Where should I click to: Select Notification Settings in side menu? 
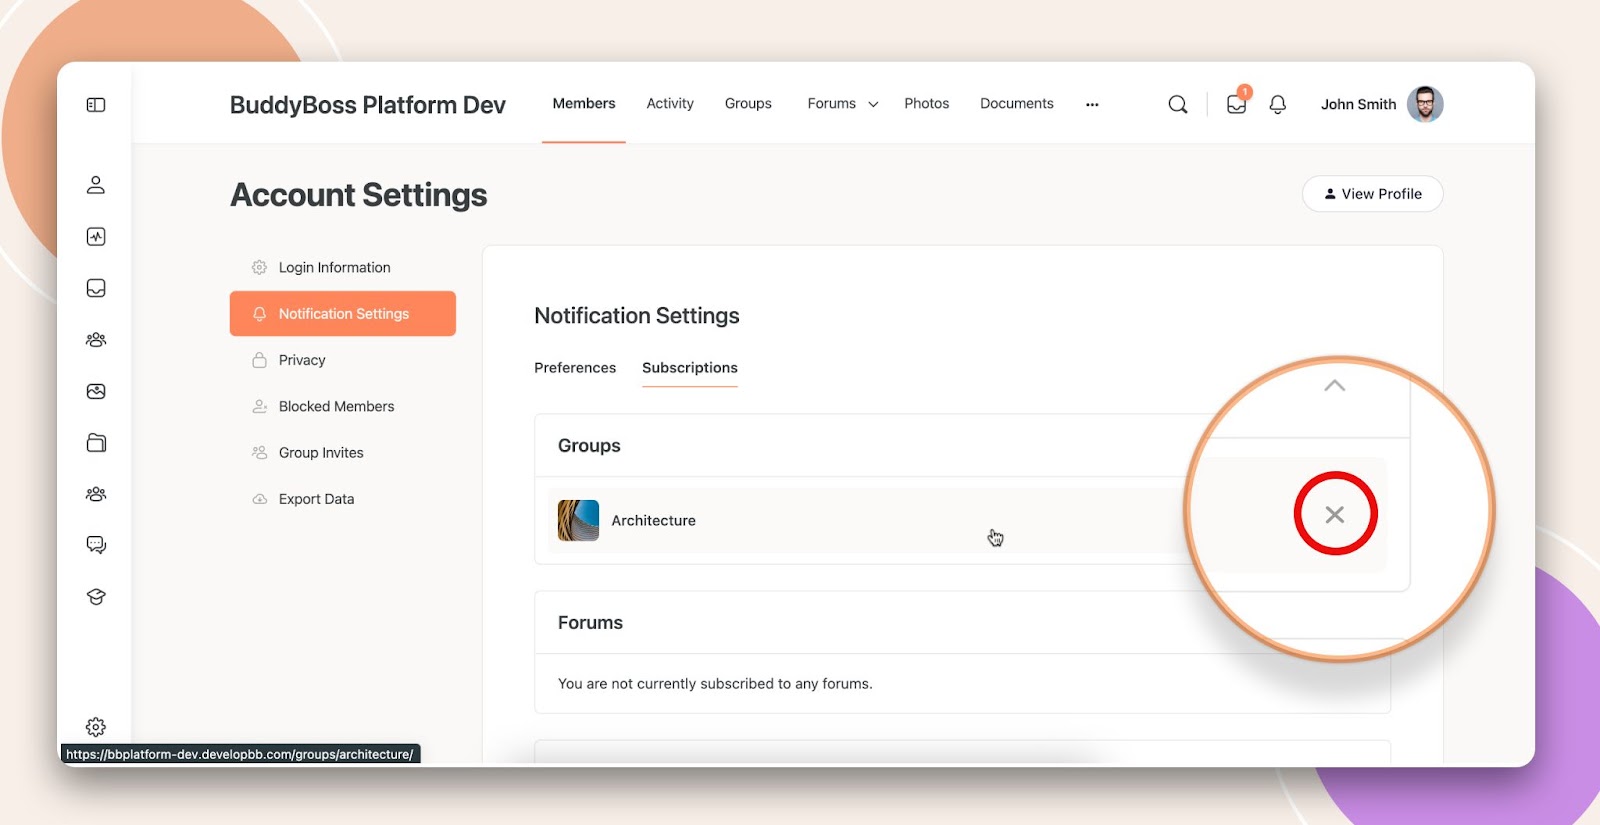tap(343, 314)
